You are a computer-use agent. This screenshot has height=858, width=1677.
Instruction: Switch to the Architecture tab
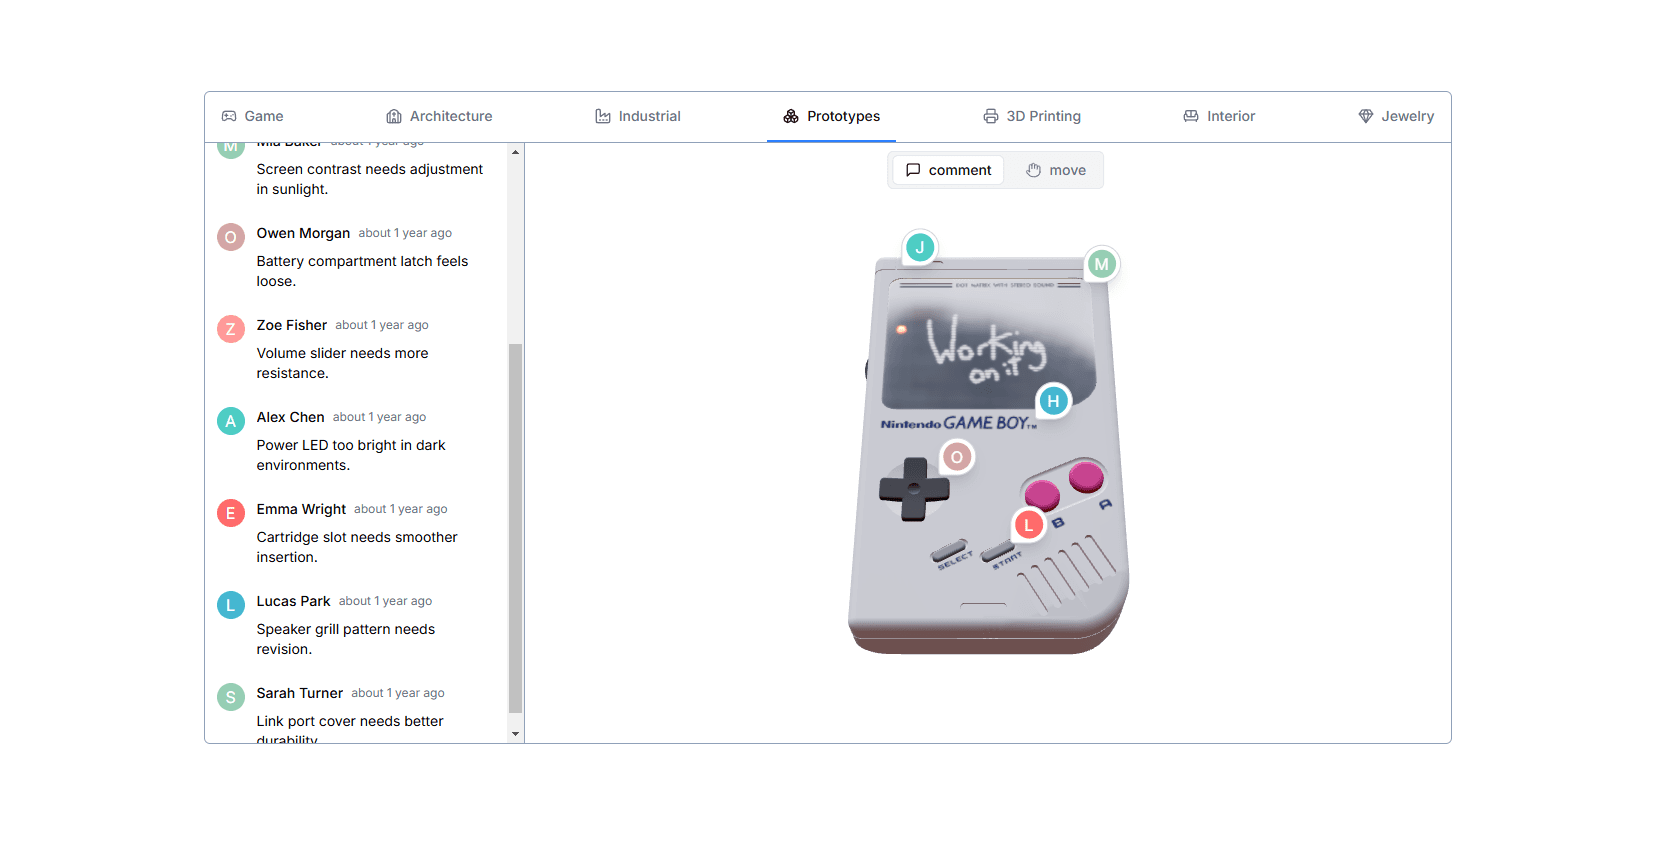[439, 116]
